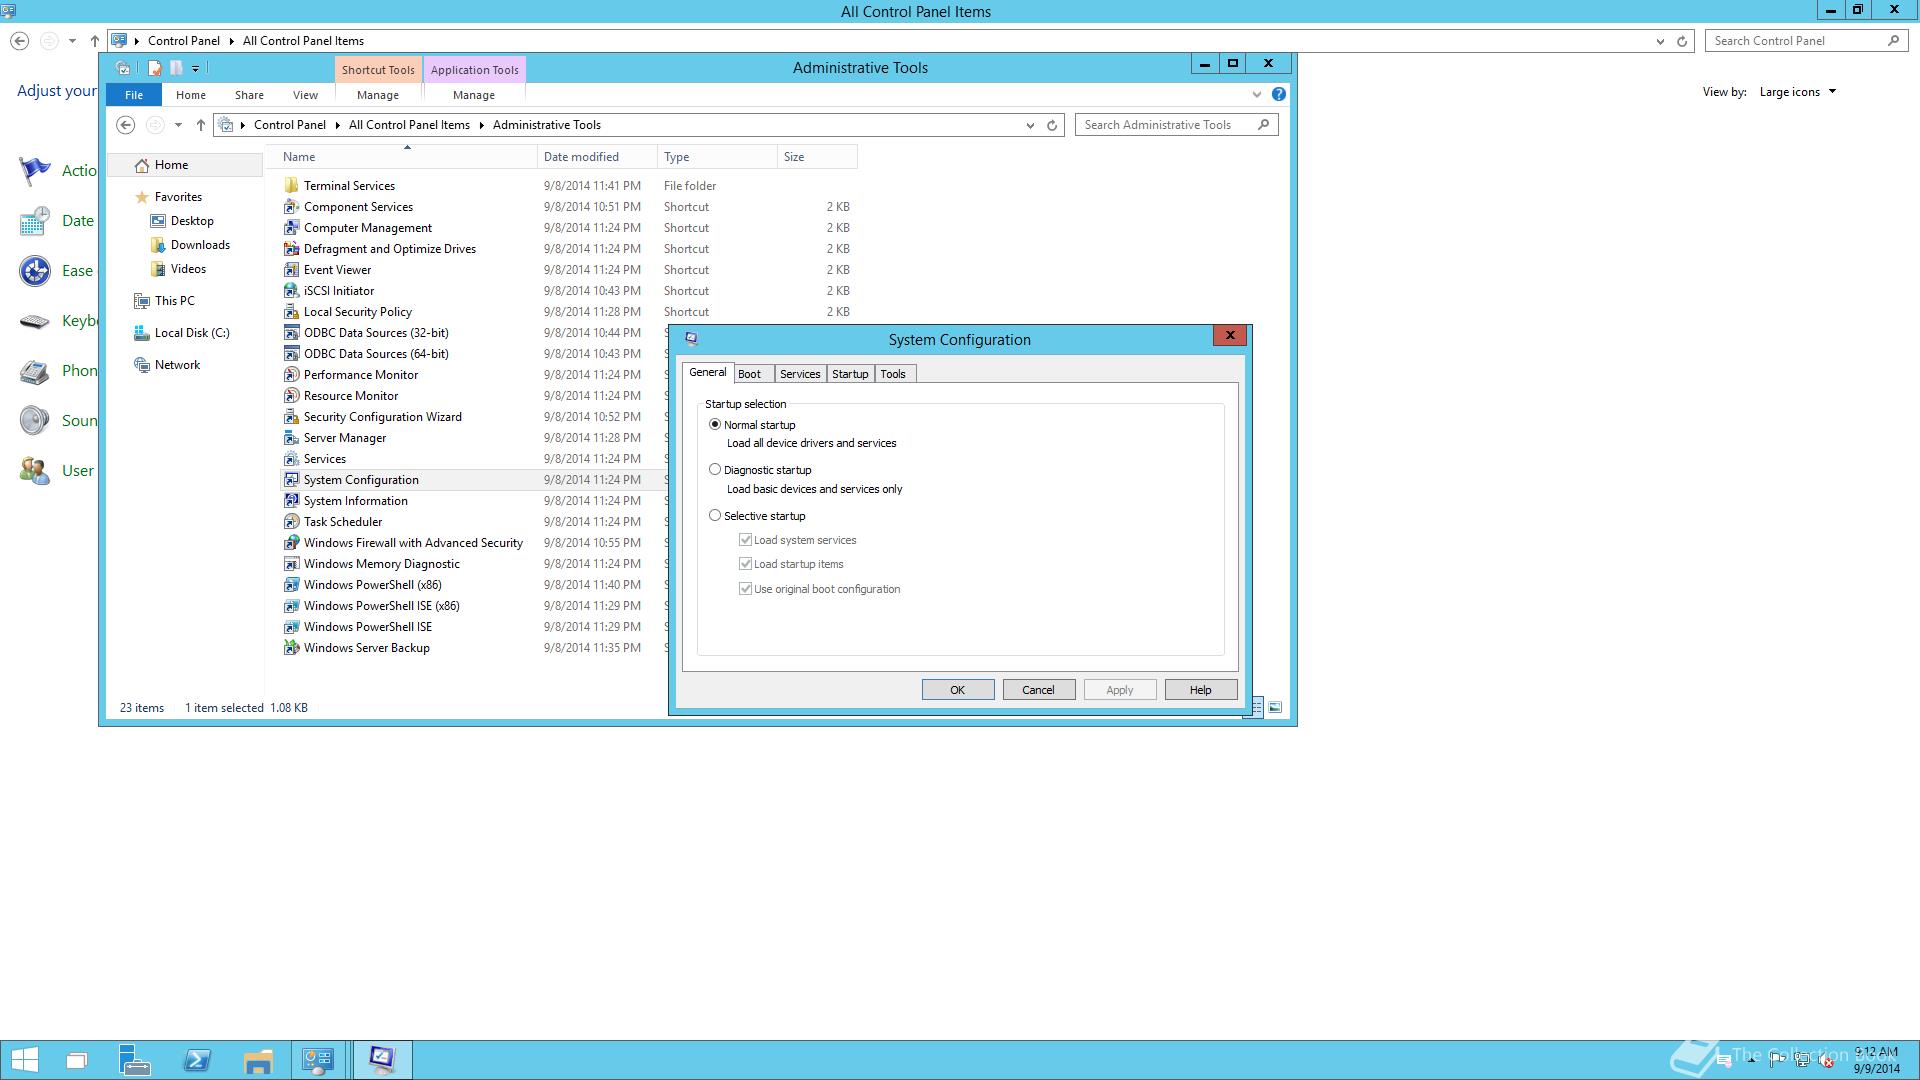Open File Explorer from the taskbar
Viewport: 1920px width, 1080px height.
click(258, 1060)
